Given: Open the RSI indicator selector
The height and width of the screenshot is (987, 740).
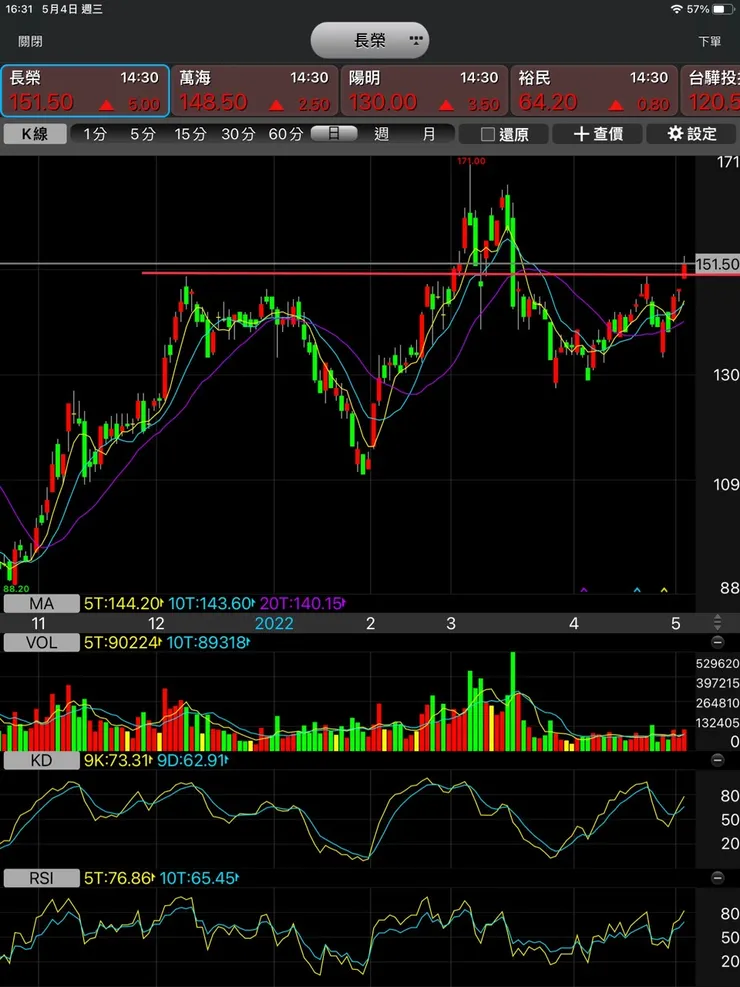Looking at the screenshot, I should pos(42,878).
